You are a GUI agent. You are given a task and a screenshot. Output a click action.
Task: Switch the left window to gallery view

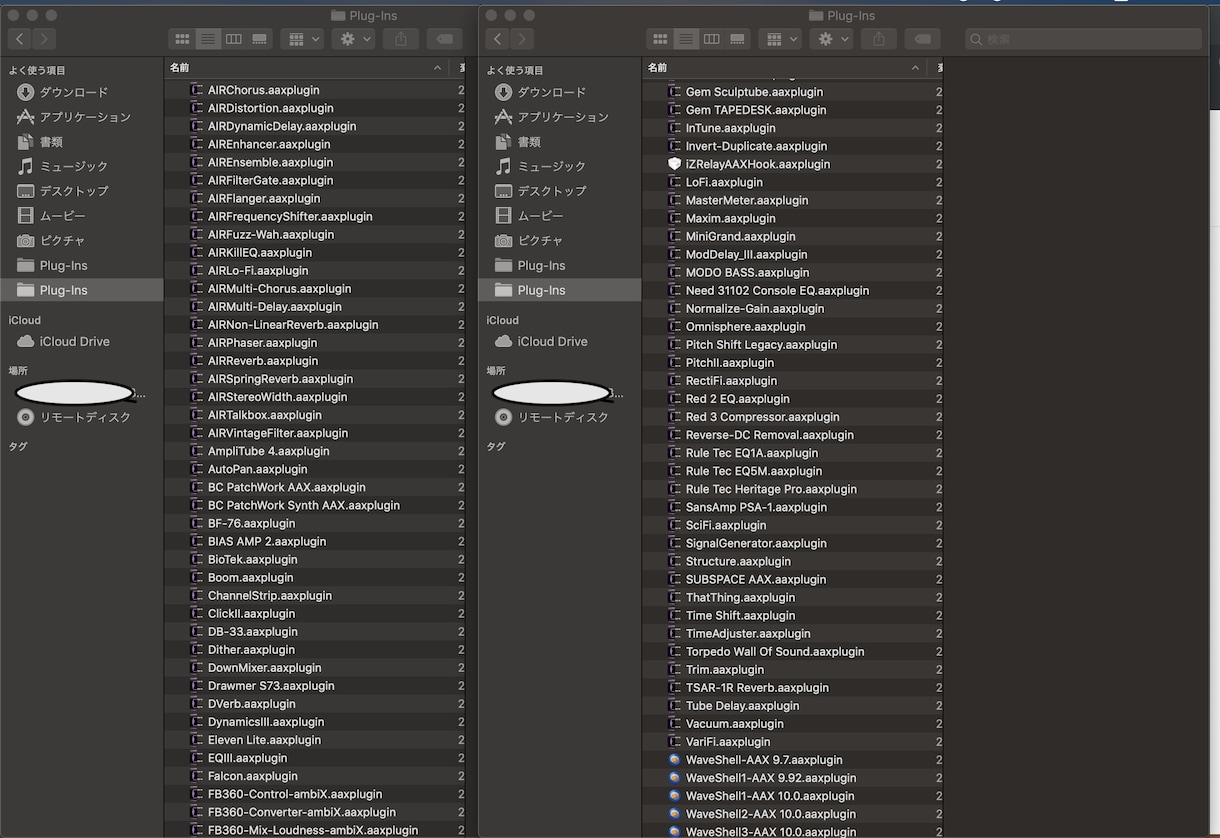(260, 39)
